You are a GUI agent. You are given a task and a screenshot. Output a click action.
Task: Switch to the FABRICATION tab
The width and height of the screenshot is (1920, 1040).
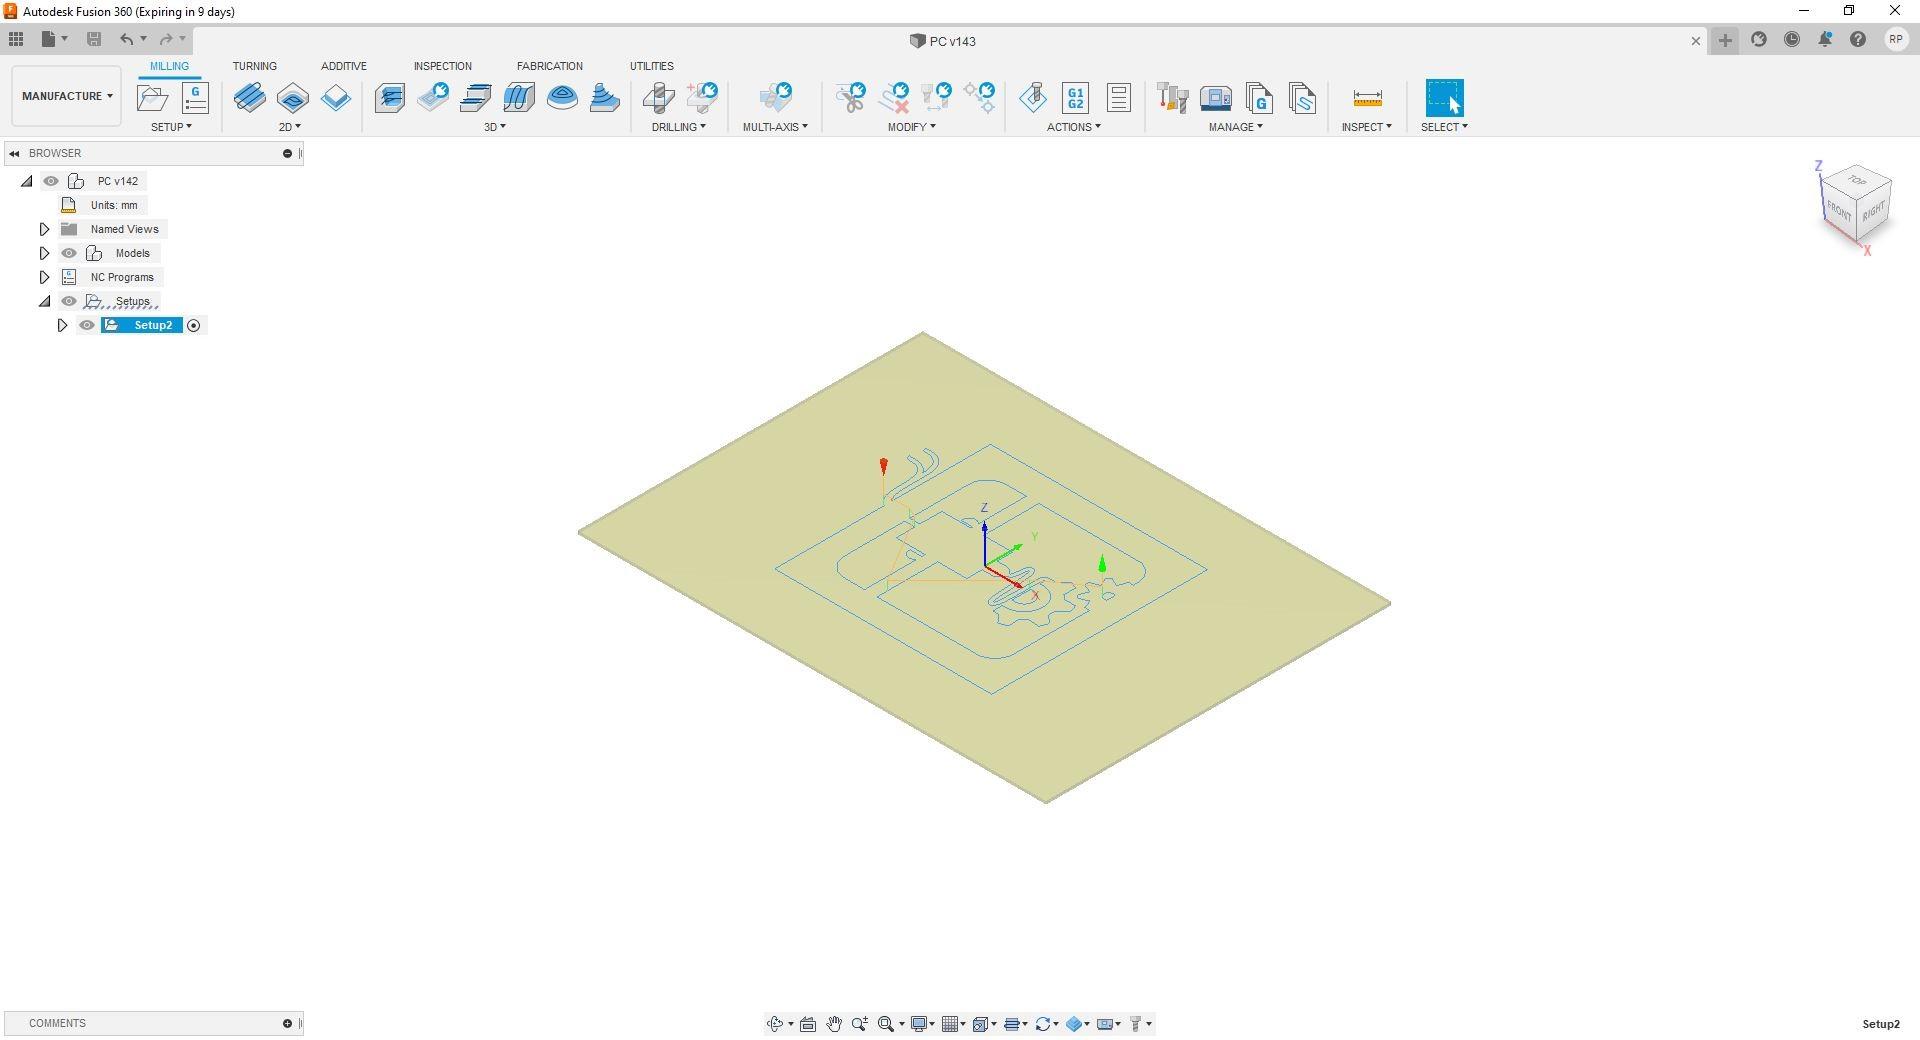[x=550, y=66]
